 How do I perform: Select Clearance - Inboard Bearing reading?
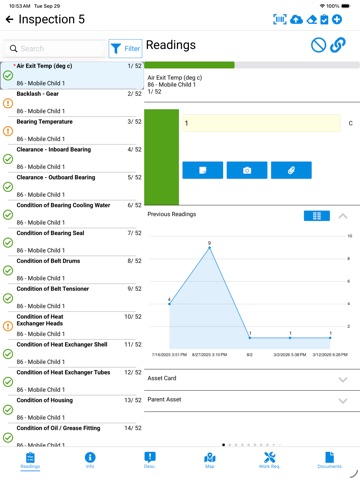coord(72,158)
